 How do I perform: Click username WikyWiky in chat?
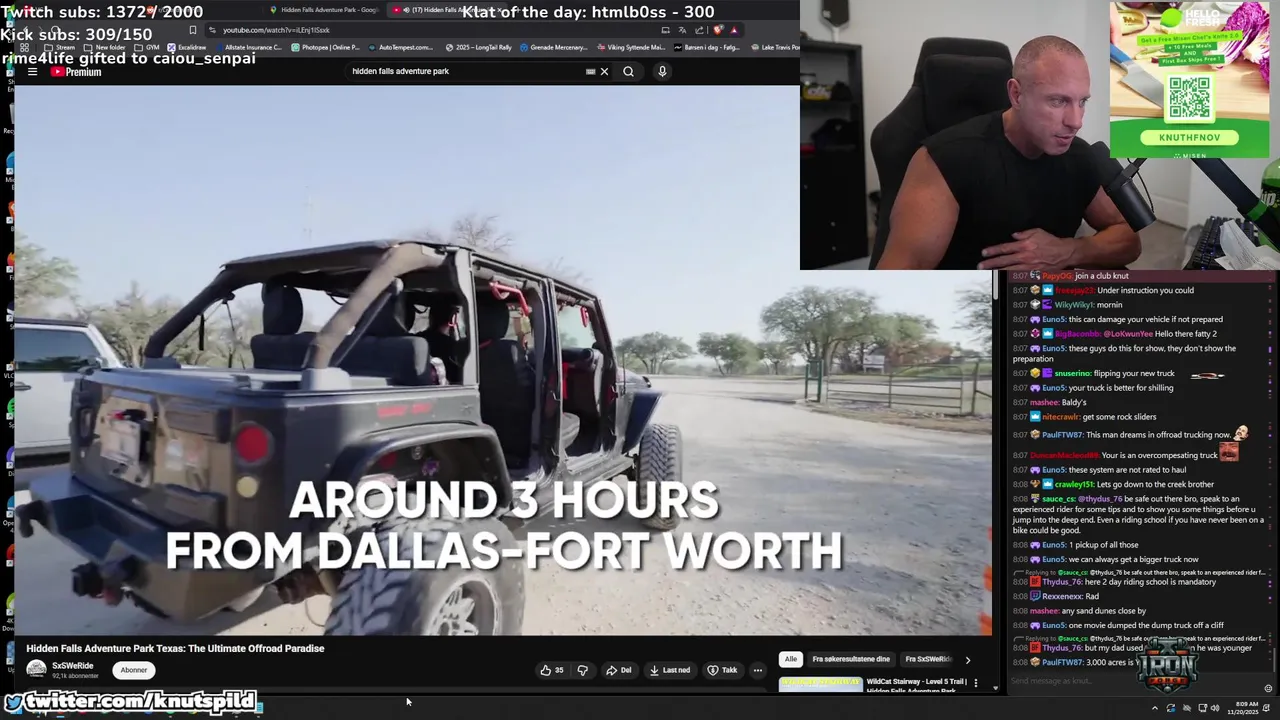1074,305
